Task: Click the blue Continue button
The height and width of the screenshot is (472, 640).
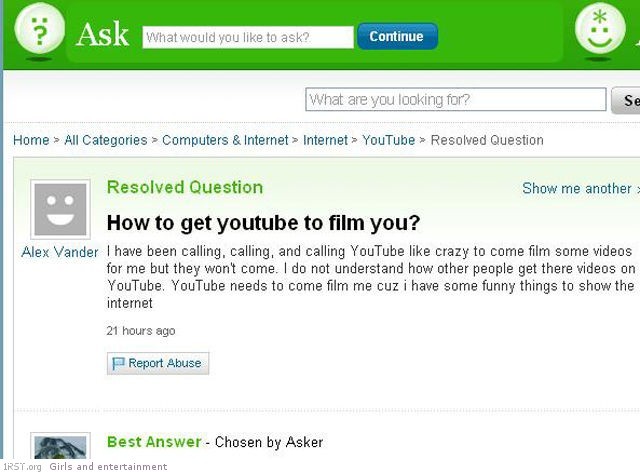Action: coord(398,36)
